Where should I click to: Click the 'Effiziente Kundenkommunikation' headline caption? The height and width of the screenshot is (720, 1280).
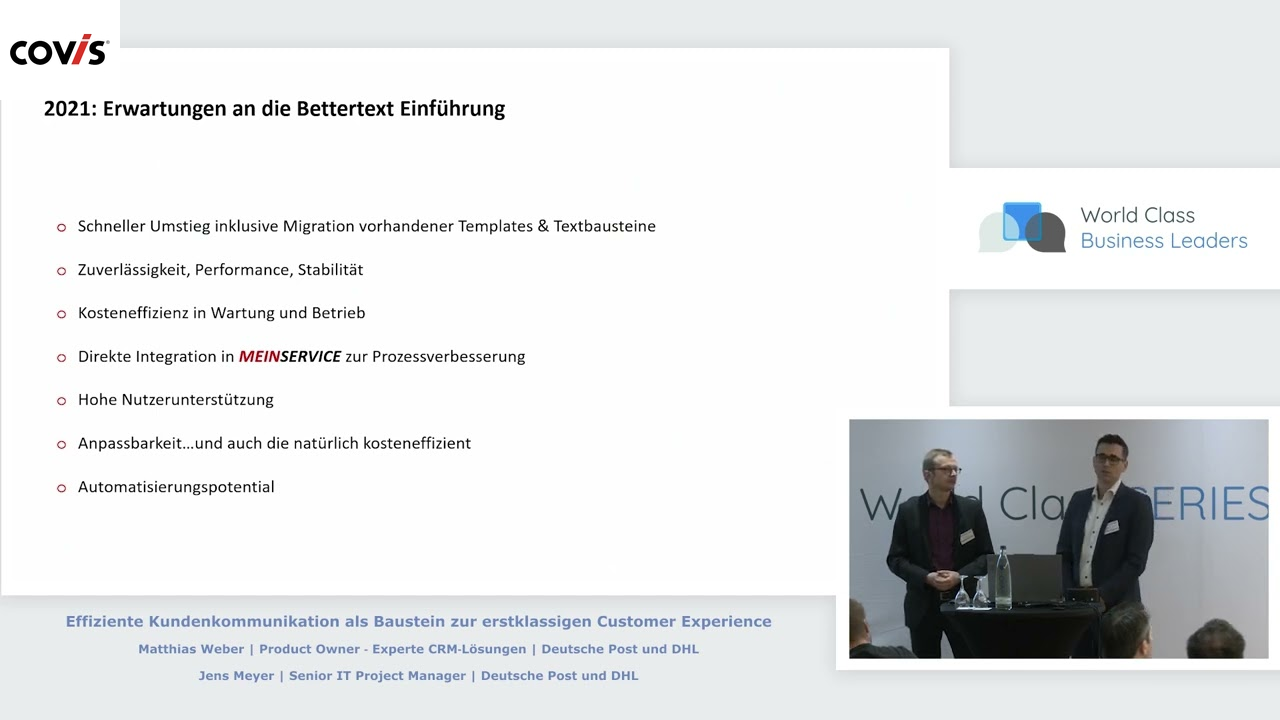[418, 621]
